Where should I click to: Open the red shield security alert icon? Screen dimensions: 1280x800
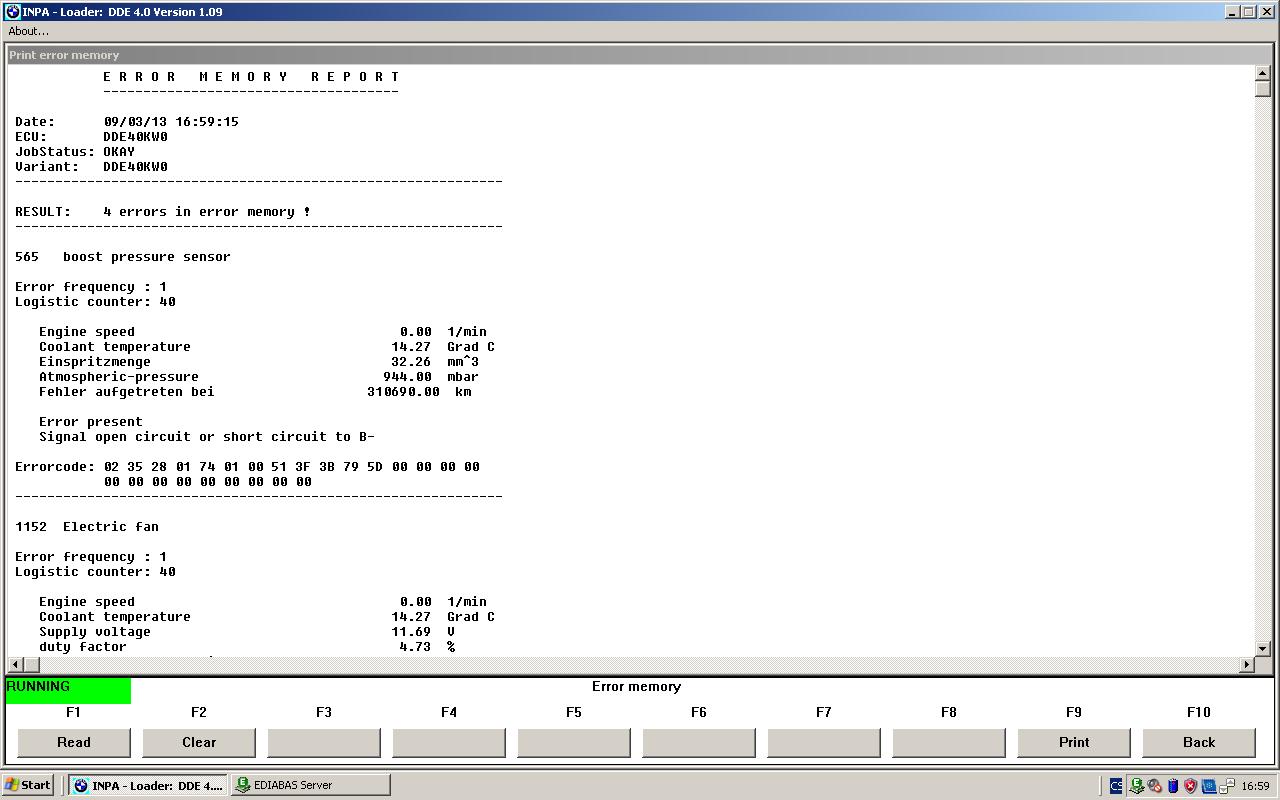click(1190, 786)
